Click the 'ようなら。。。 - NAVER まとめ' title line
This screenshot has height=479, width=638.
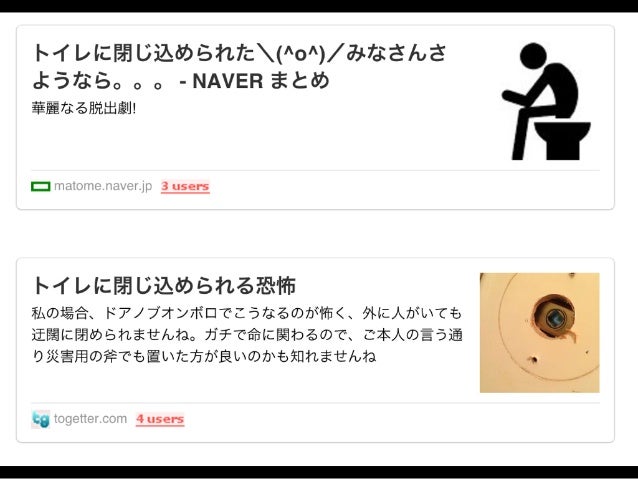(181, 80)
